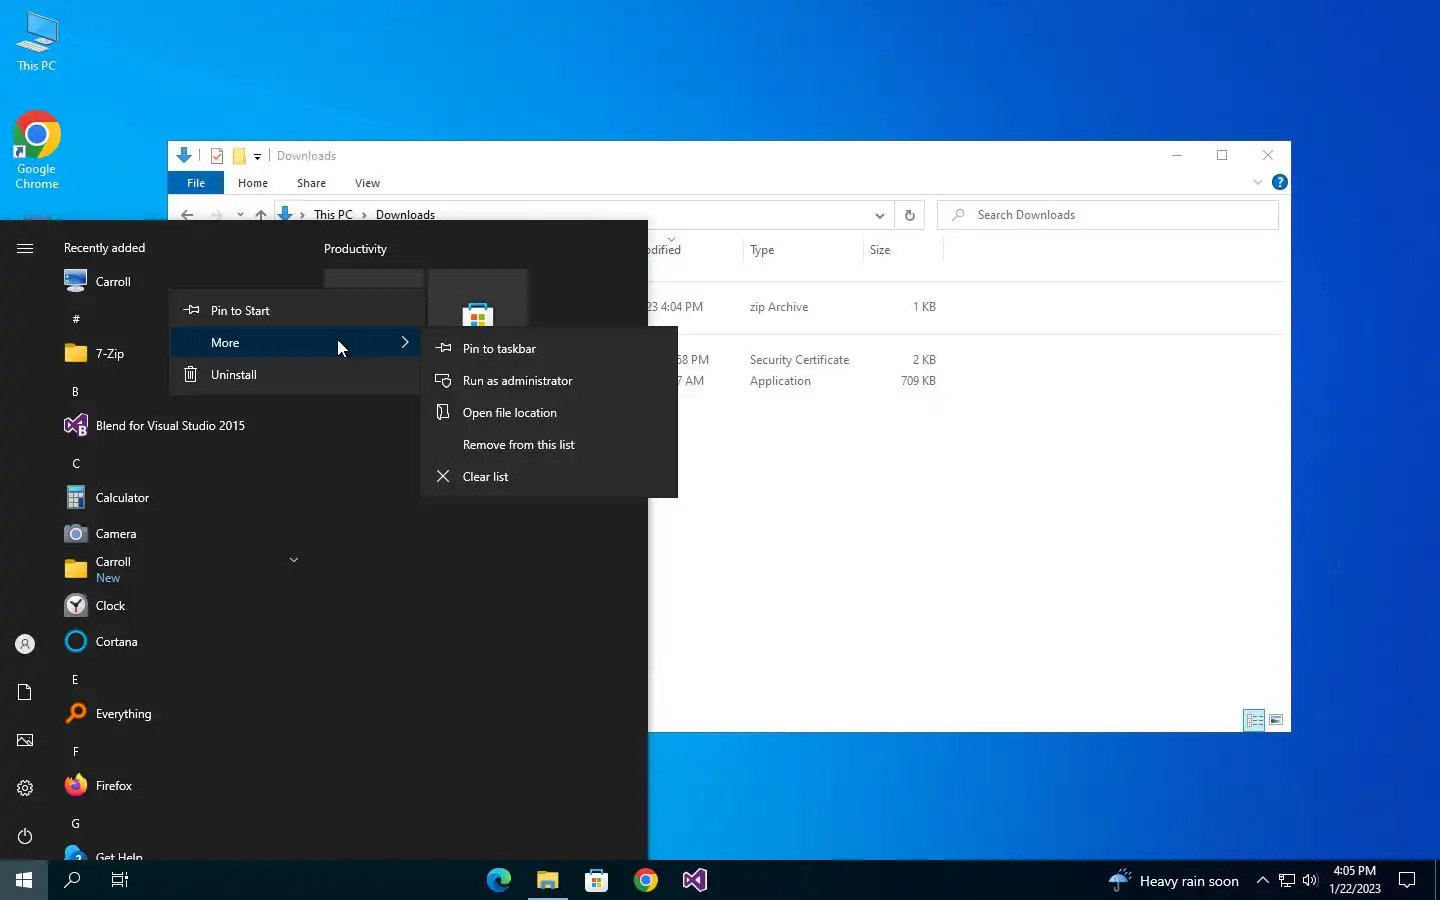1440x900 pixels.
Task: Click the letter B group header
Action: (x=75, y=391)
